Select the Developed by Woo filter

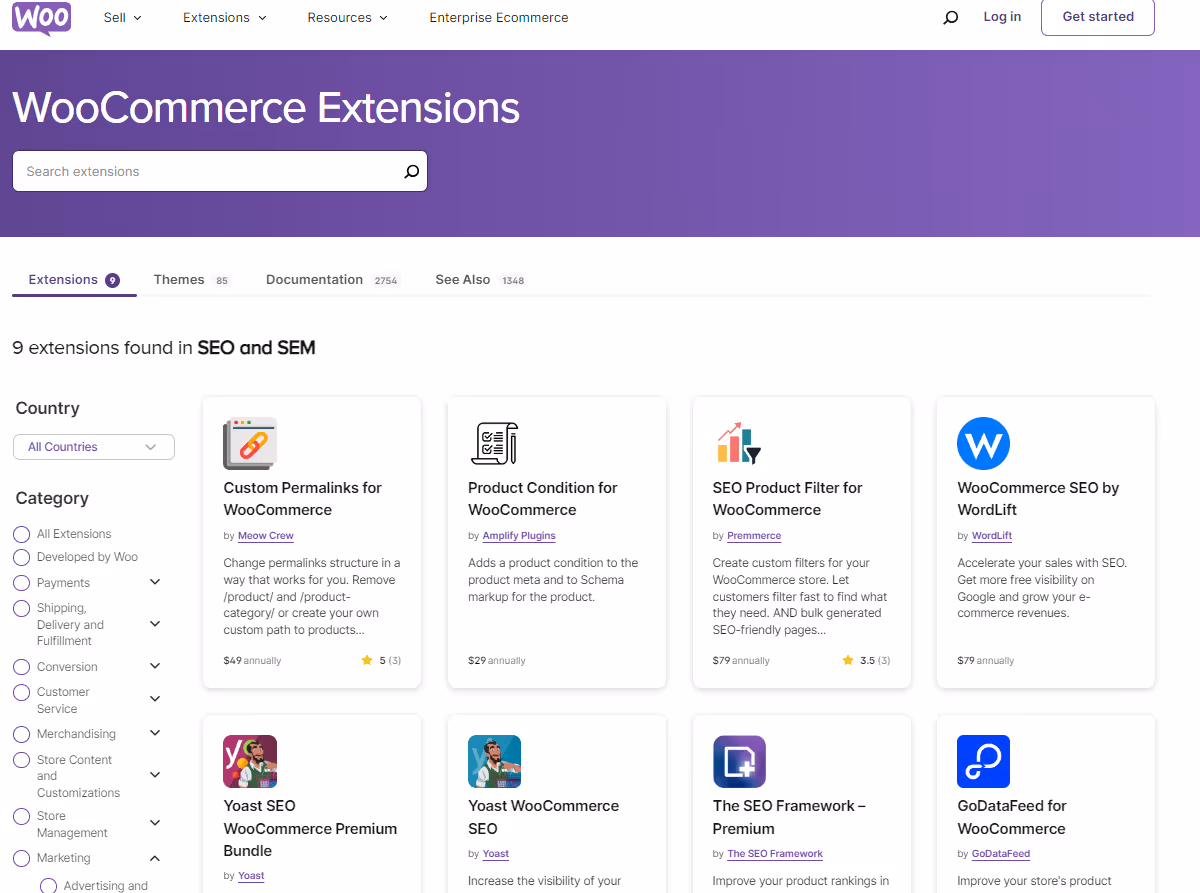click(21, 557)
